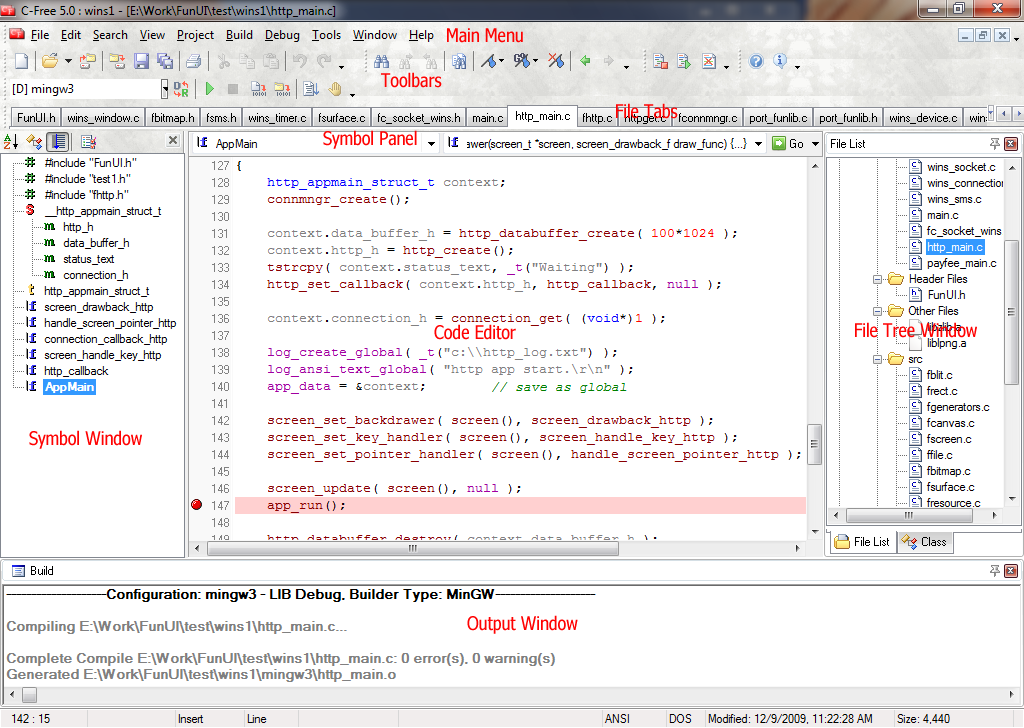
Task: Open the AppMain symbol dropdown
Action: click(431, 144)
